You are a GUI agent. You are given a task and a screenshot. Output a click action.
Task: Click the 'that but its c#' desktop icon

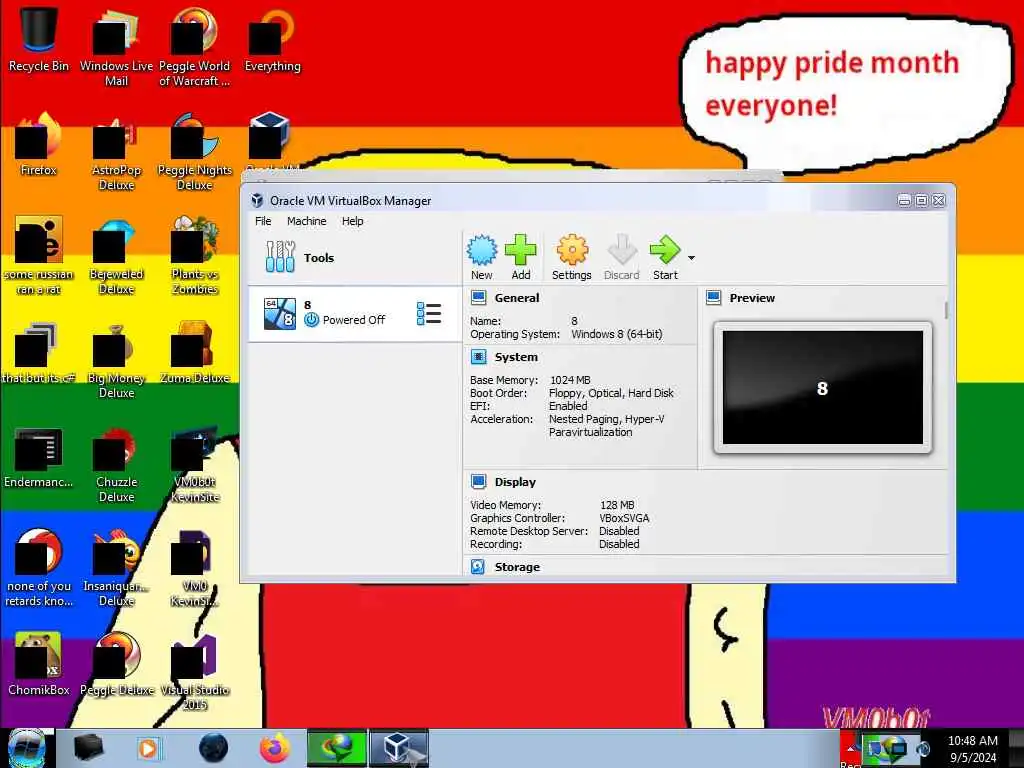(39, 352)
